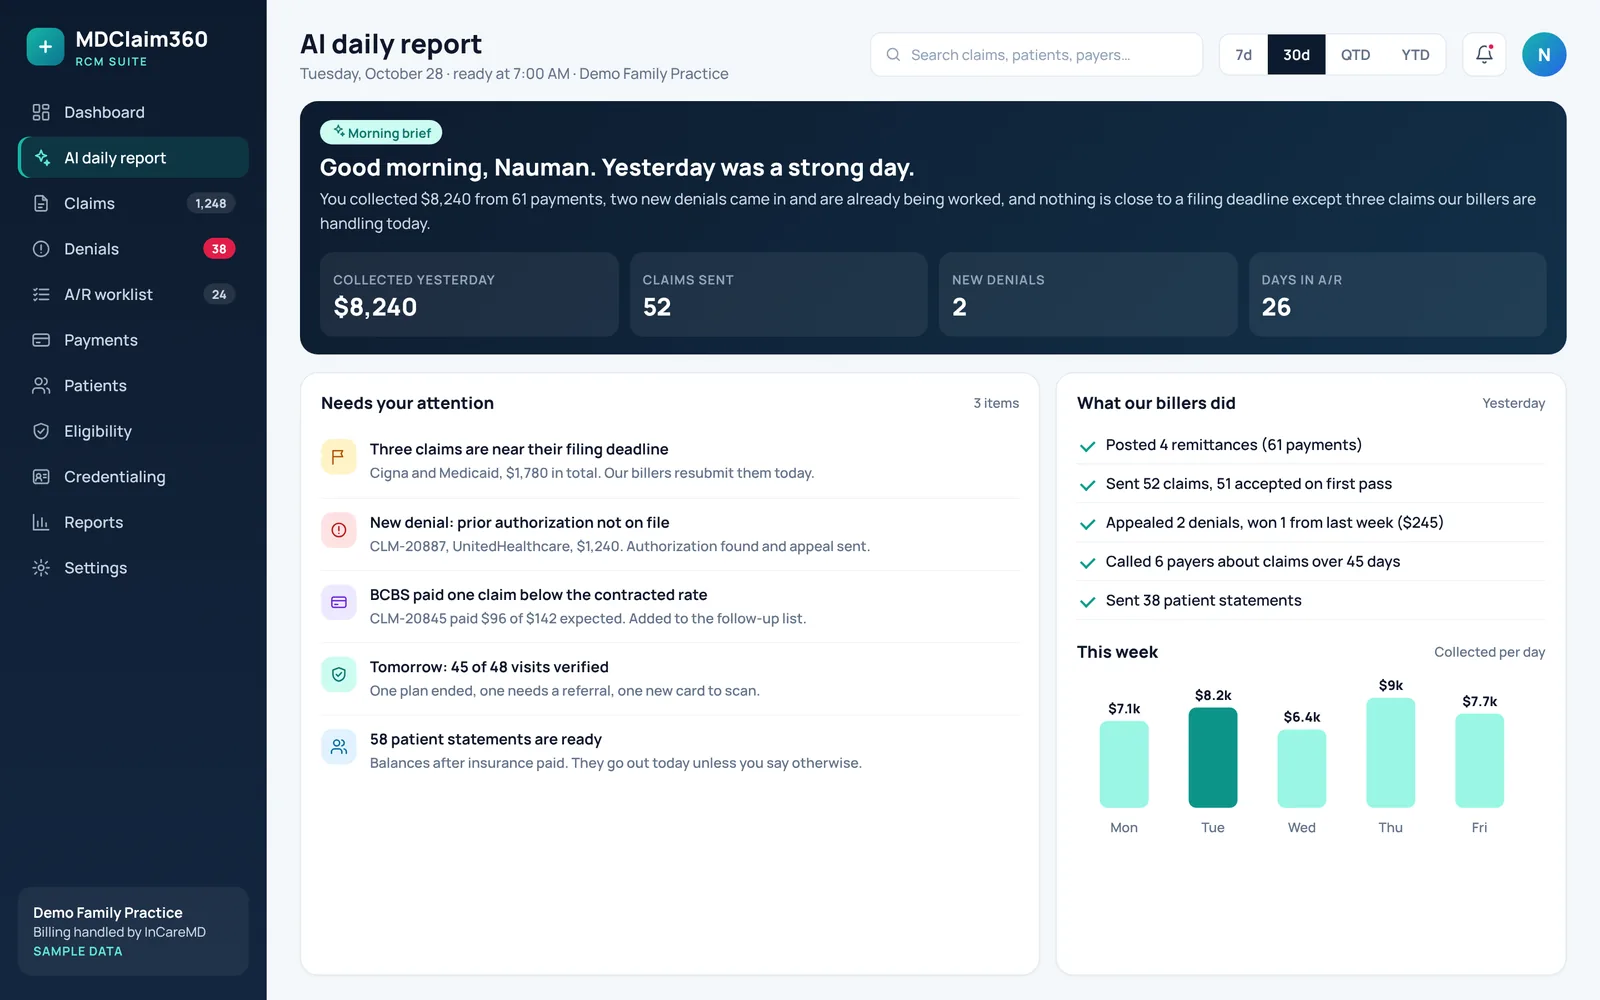Open the user avatar N menu
This screenshot has height=1000, width=1600.
coord(1544,54)
